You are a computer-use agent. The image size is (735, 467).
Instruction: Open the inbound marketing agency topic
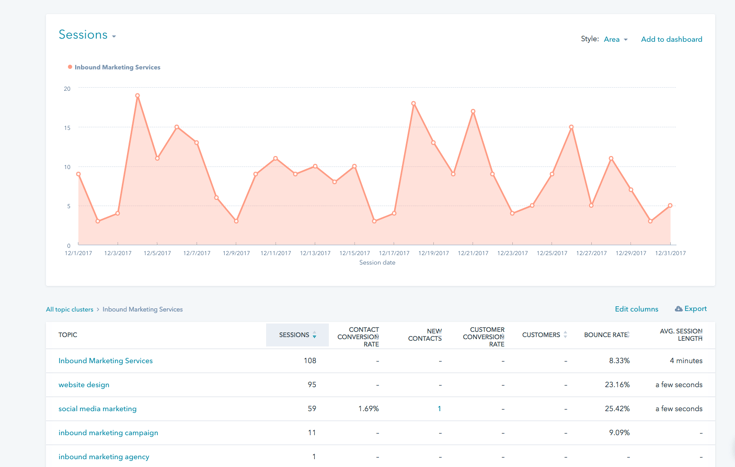pos(103,457)
